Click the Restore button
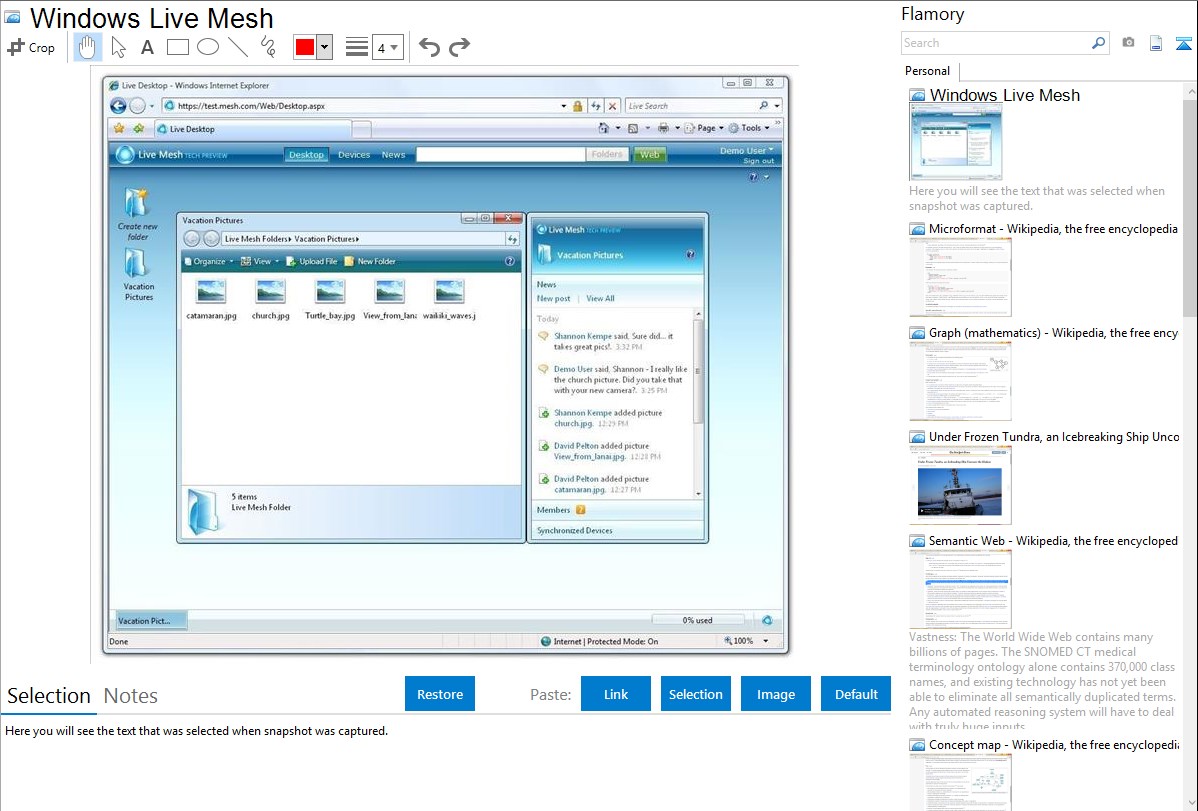Viewport: 1198px width, 811px height. point(440,694)
